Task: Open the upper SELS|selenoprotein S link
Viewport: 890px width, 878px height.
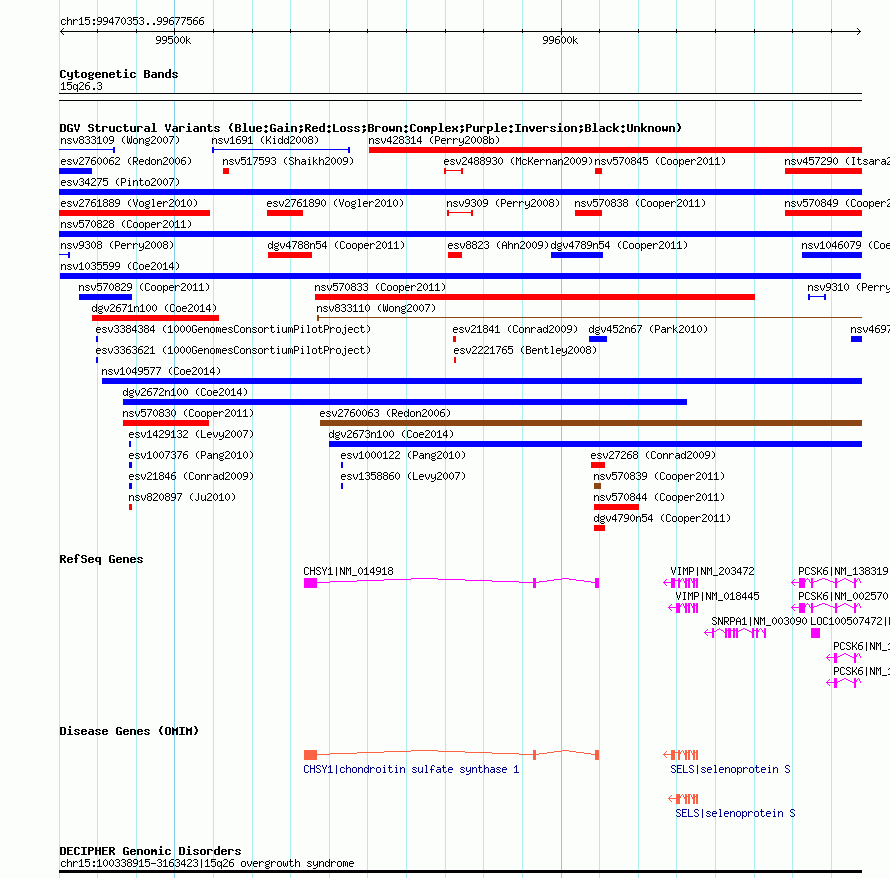Action: [730, 769]
